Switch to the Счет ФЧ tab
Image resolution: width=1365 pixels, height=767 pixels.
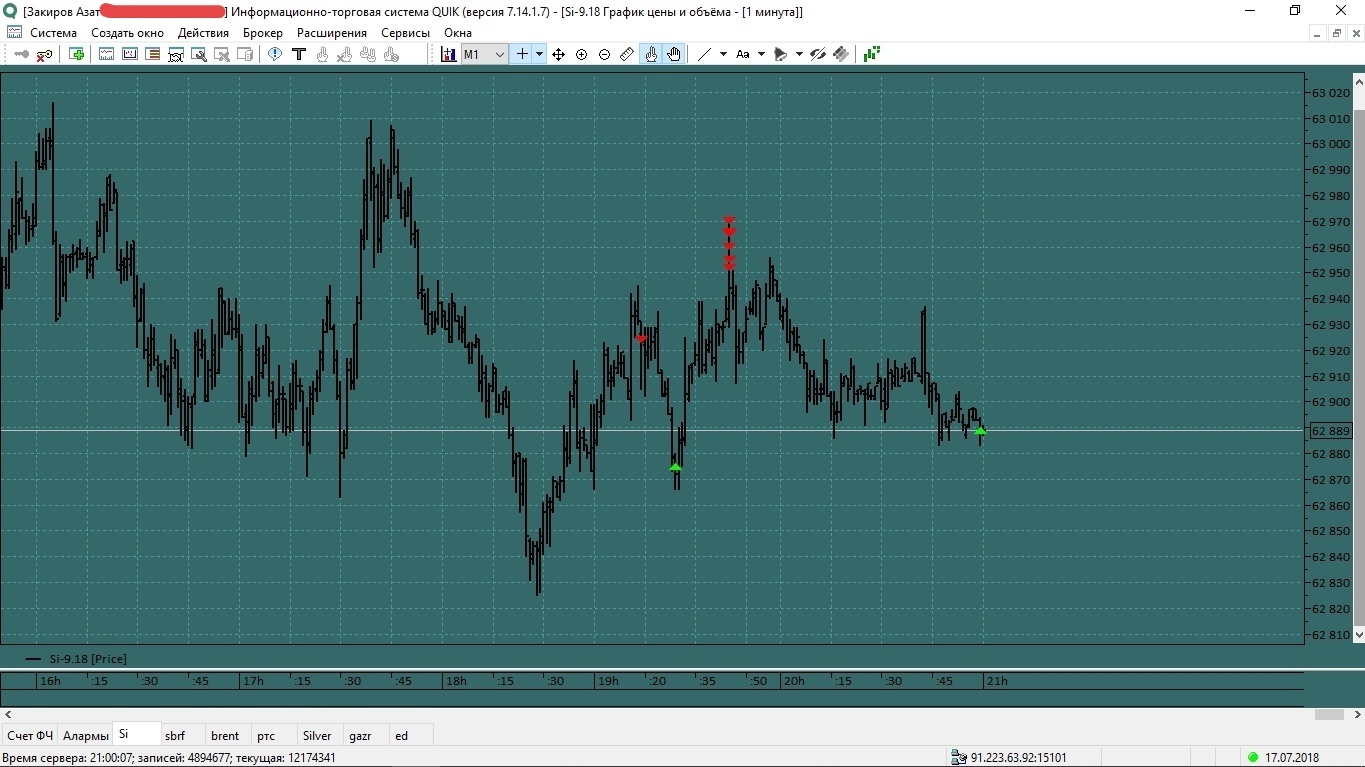click(30, 735)
